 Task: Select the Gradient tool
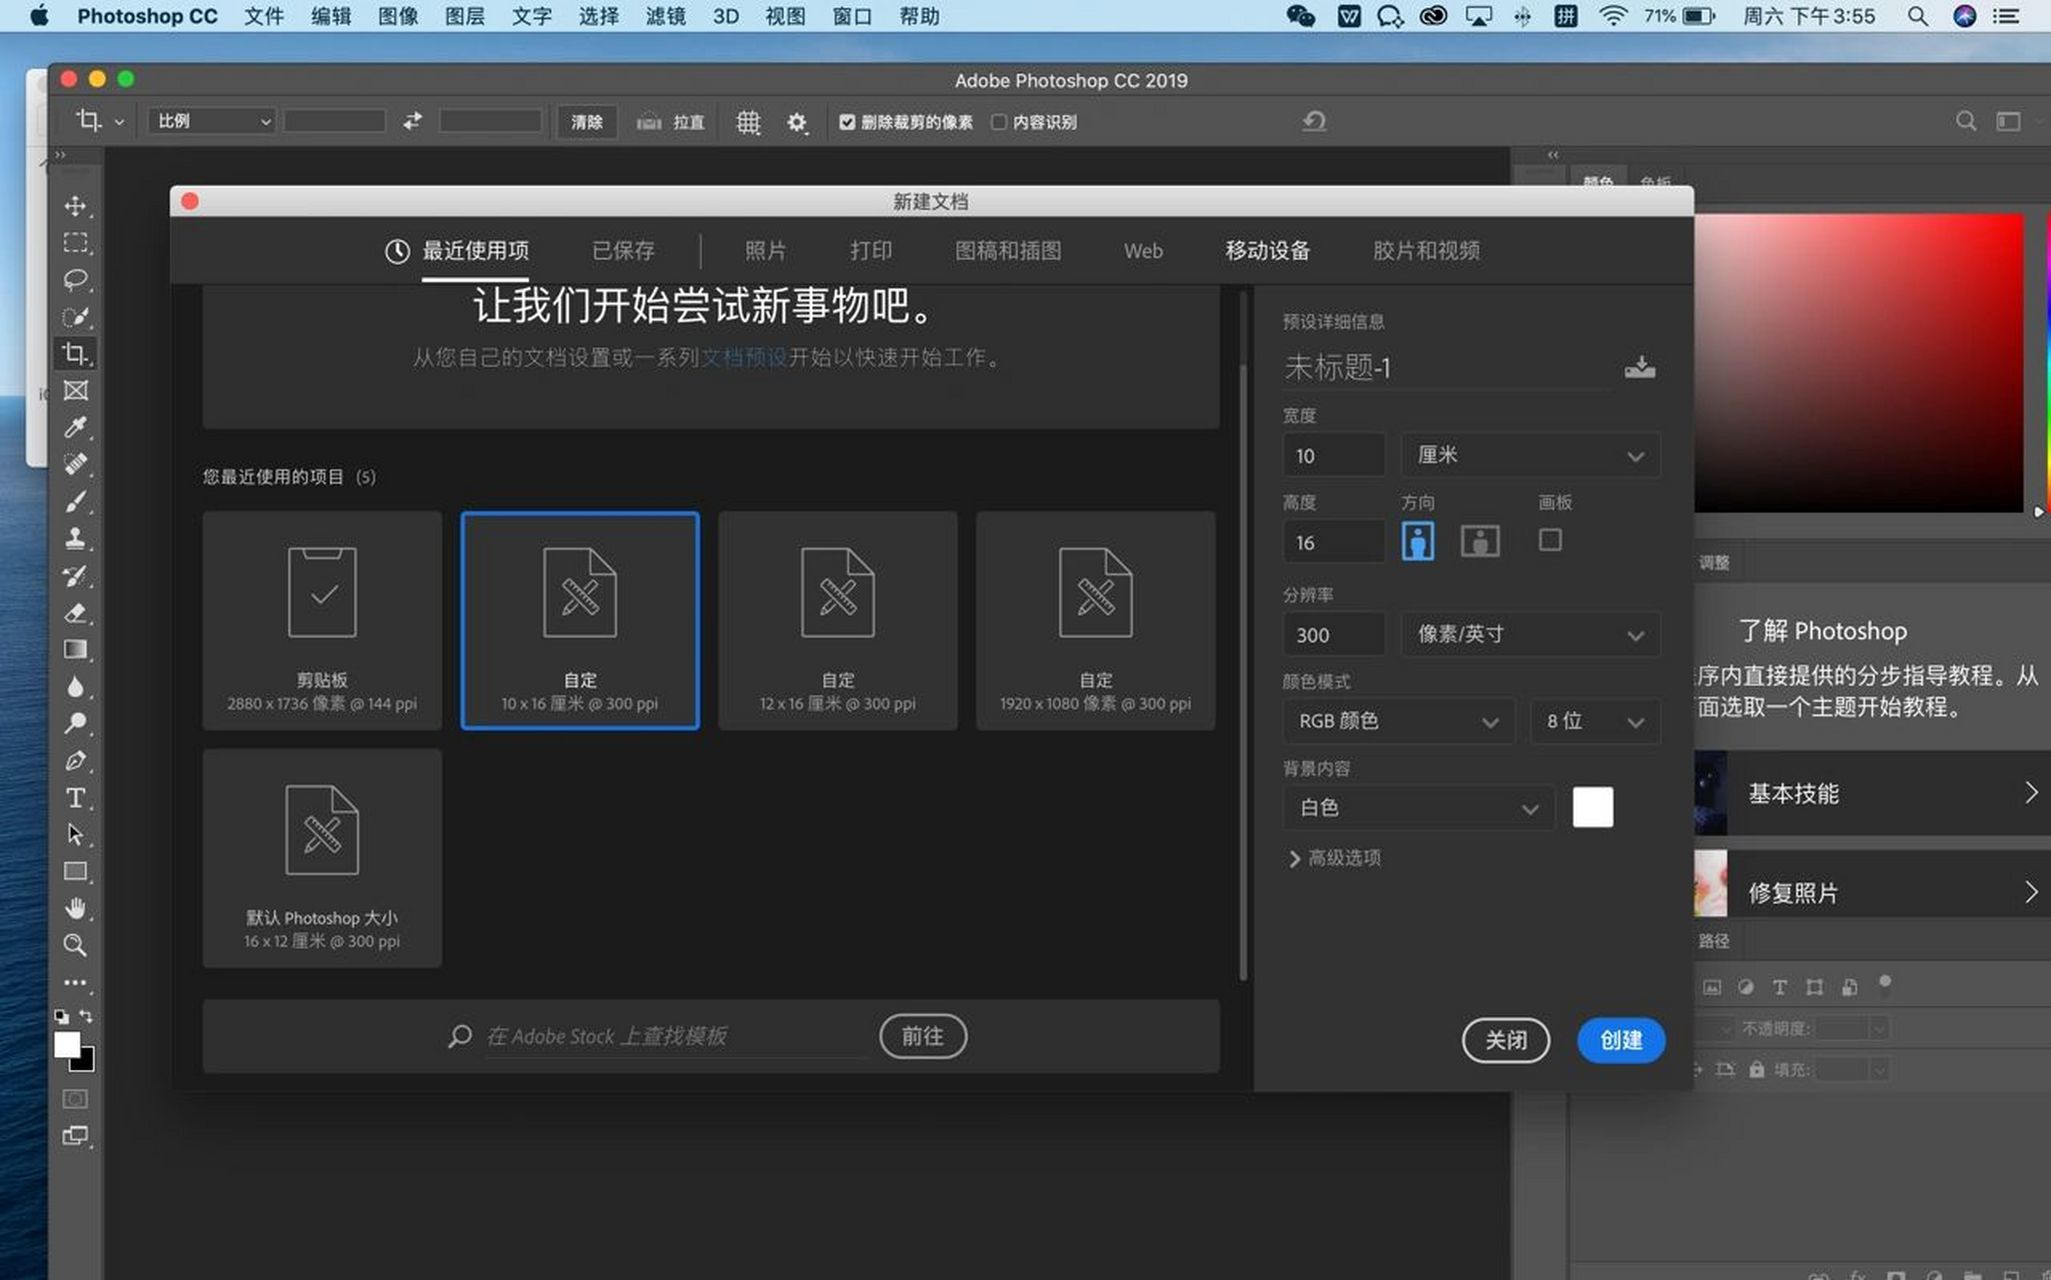[x=75, y=649]
